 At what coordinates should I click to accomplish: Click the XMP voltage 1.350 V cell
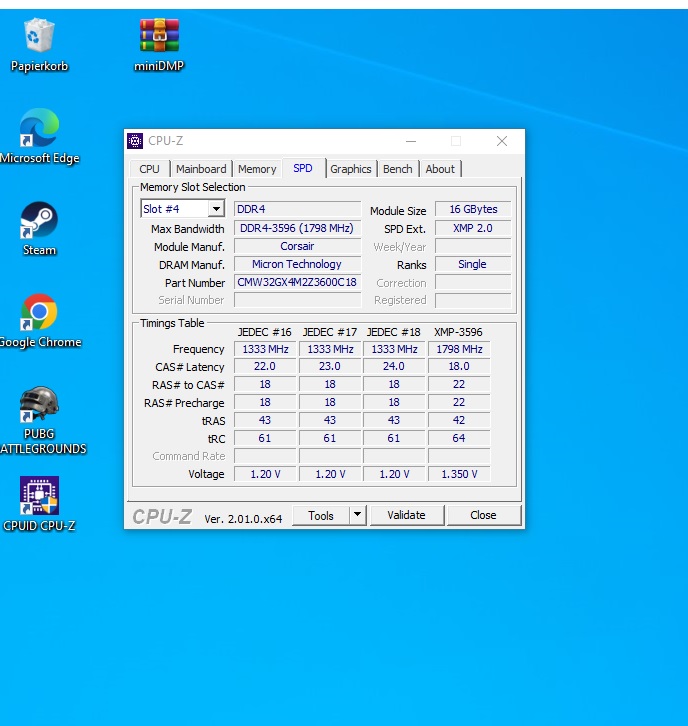pos(459,474)
